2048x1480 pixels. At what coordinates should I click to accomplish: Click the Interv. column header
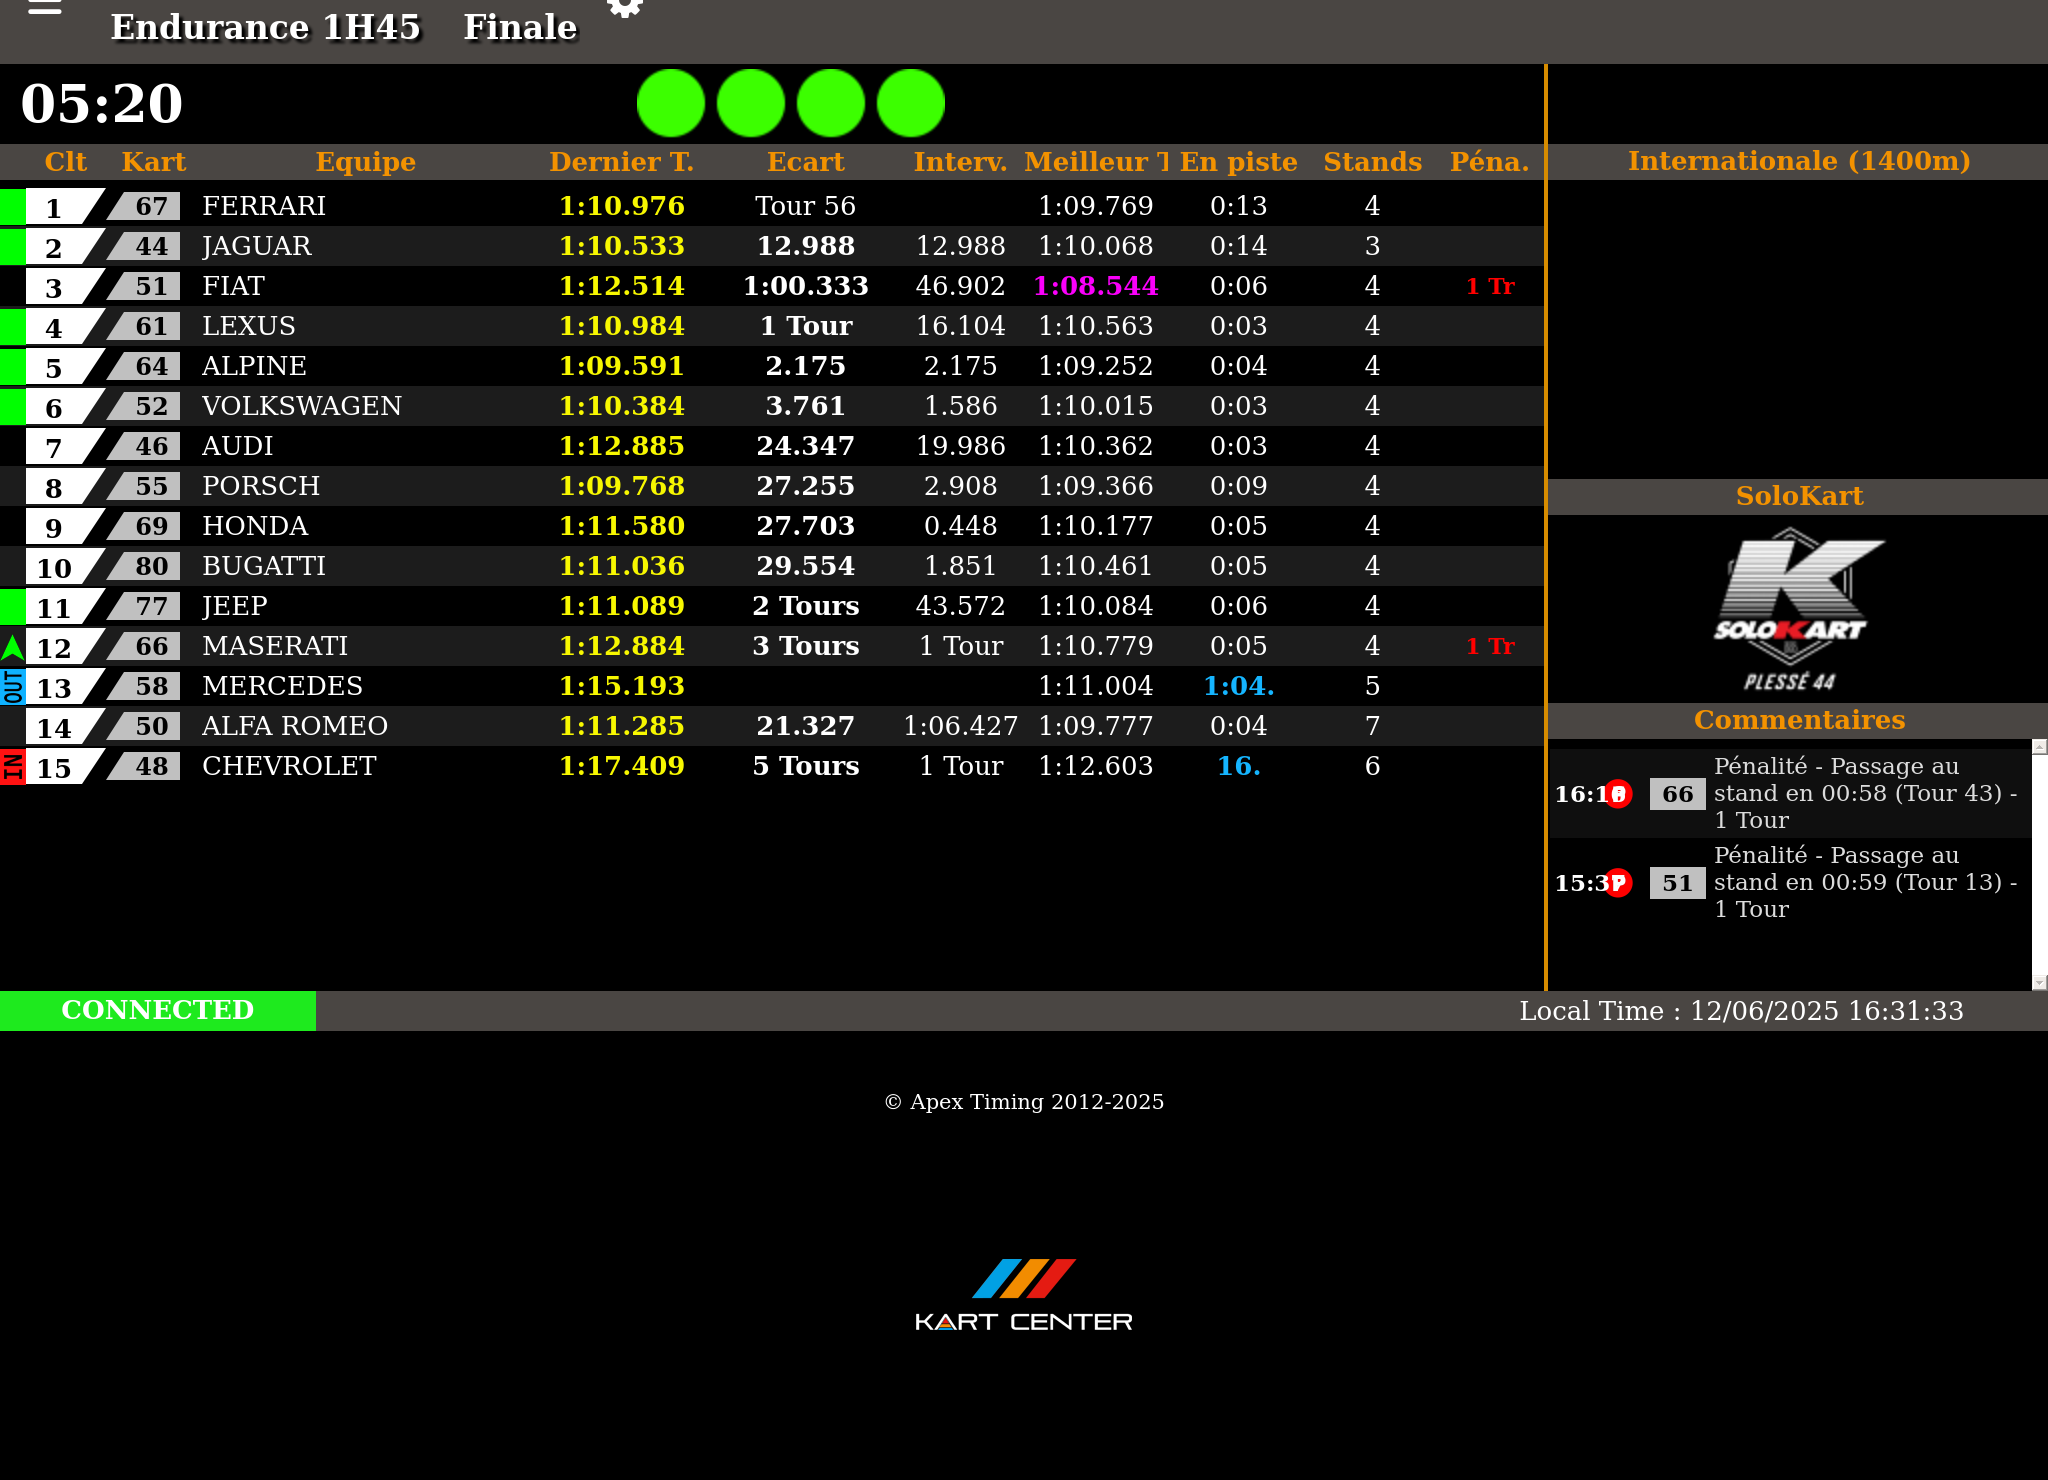(960, 162)
